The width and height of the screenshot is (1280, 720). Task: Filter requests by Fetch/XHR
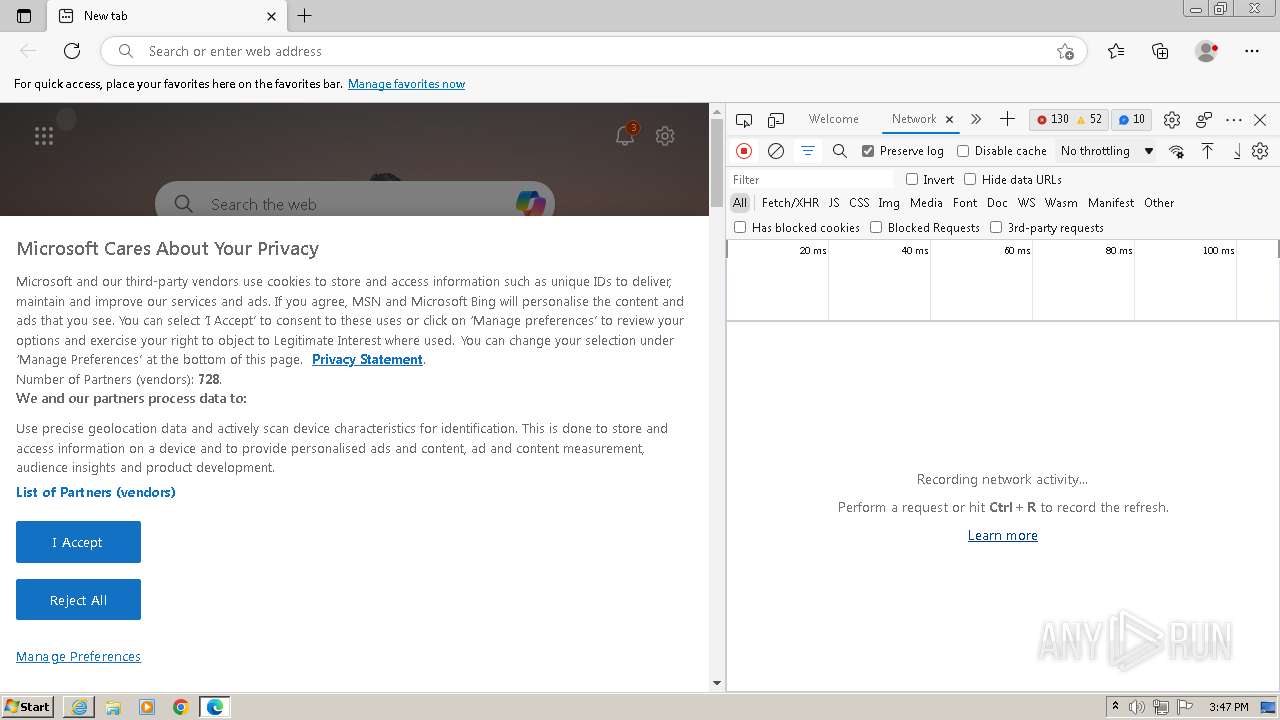pyautogui.click(x=790, y=203)
